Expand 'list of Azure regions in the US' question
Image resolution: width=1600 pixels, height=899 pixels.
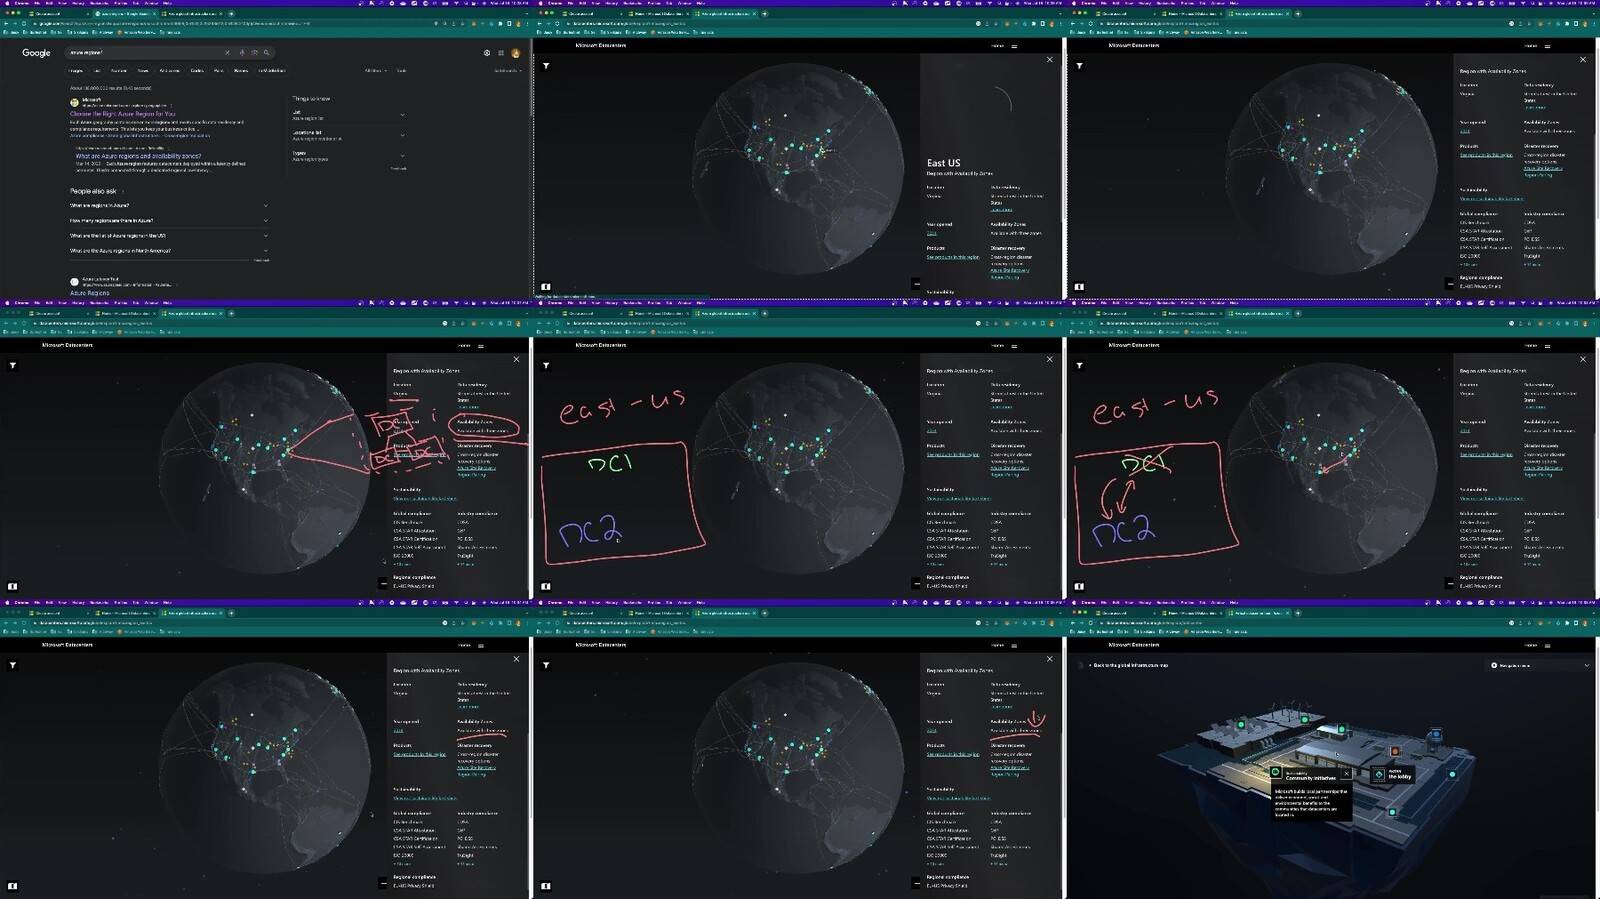(168, 236)
